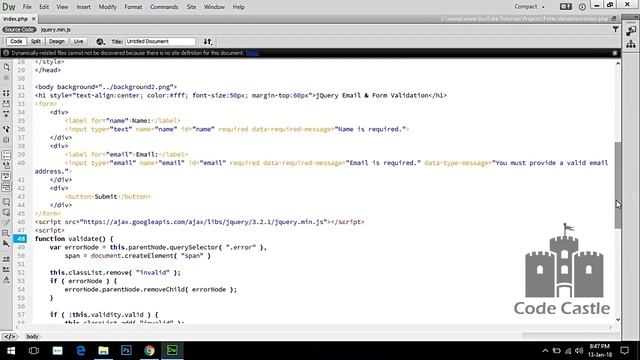Click the related files filter funnel icon
This screenshot has height=360, width=640.
[615, 29]
